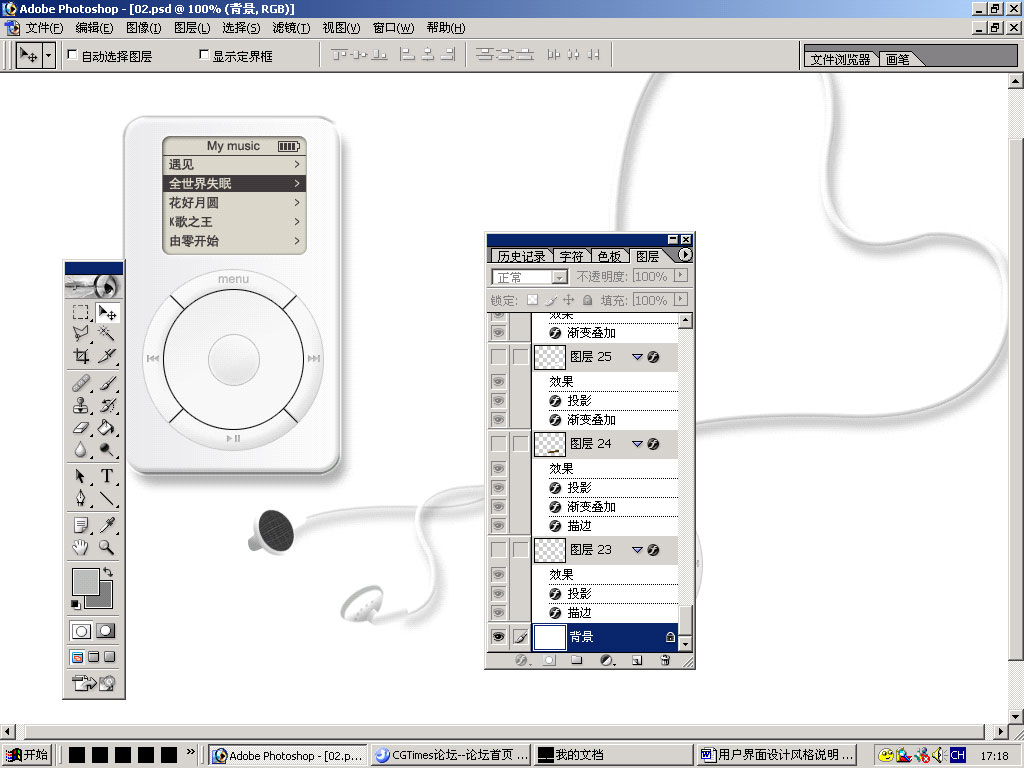Pick the Magic Wand tool
Image resolution: width=1024 pixels, height=768 pixels.
[x=107, y=334]
